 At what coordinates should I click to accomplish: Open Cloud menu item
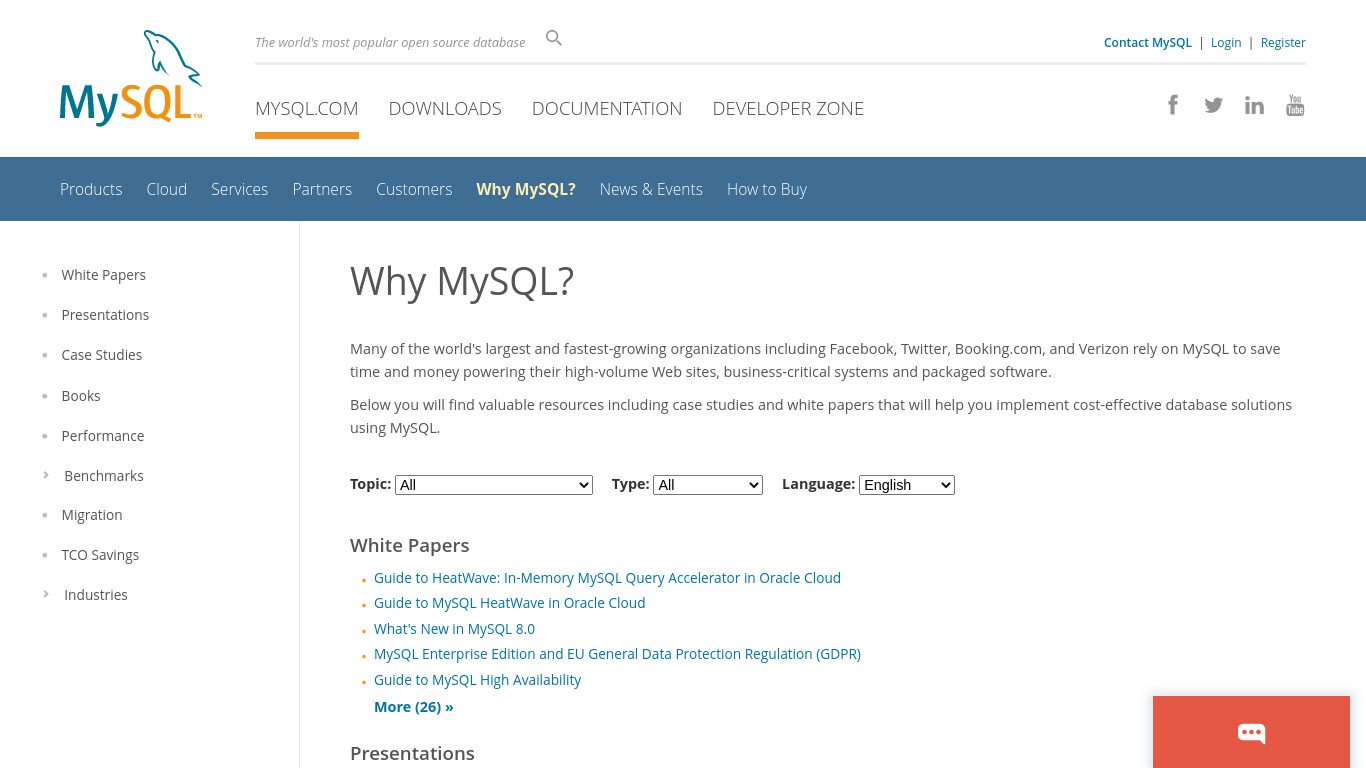click(x=167, y=189)
